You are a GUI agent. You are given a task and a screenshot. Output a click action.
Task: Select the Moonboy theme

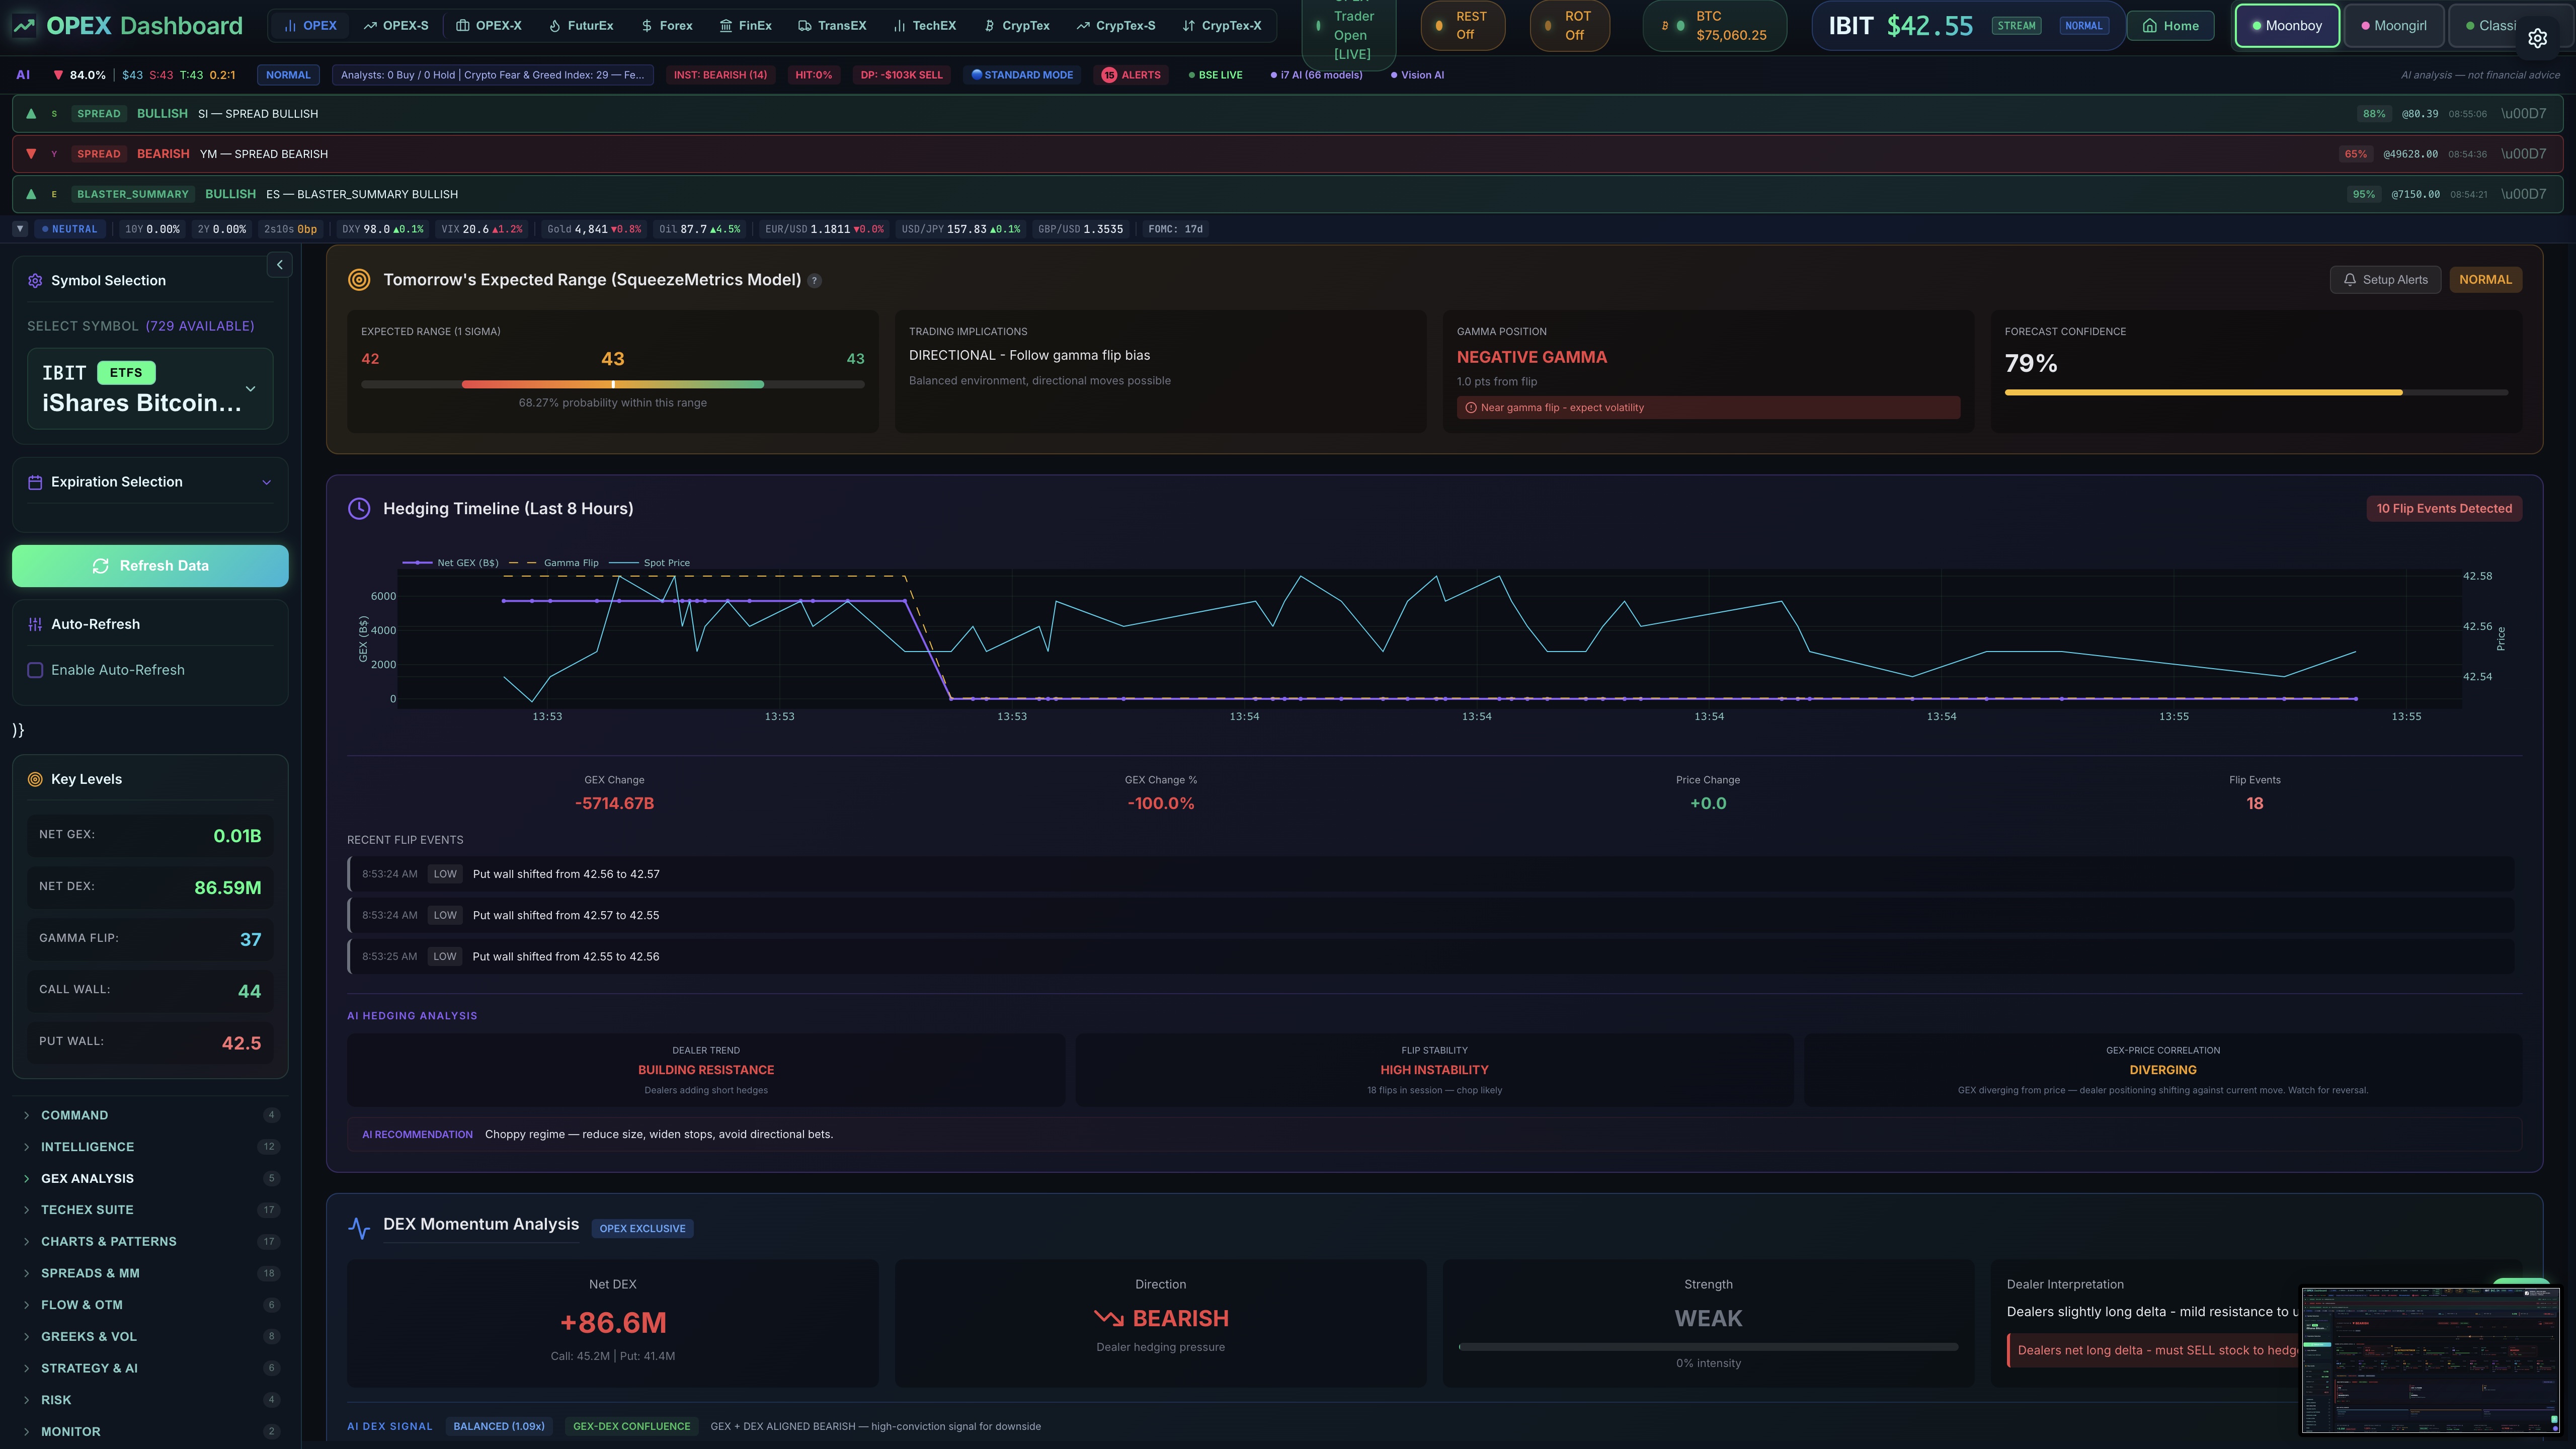[2286, 26]
